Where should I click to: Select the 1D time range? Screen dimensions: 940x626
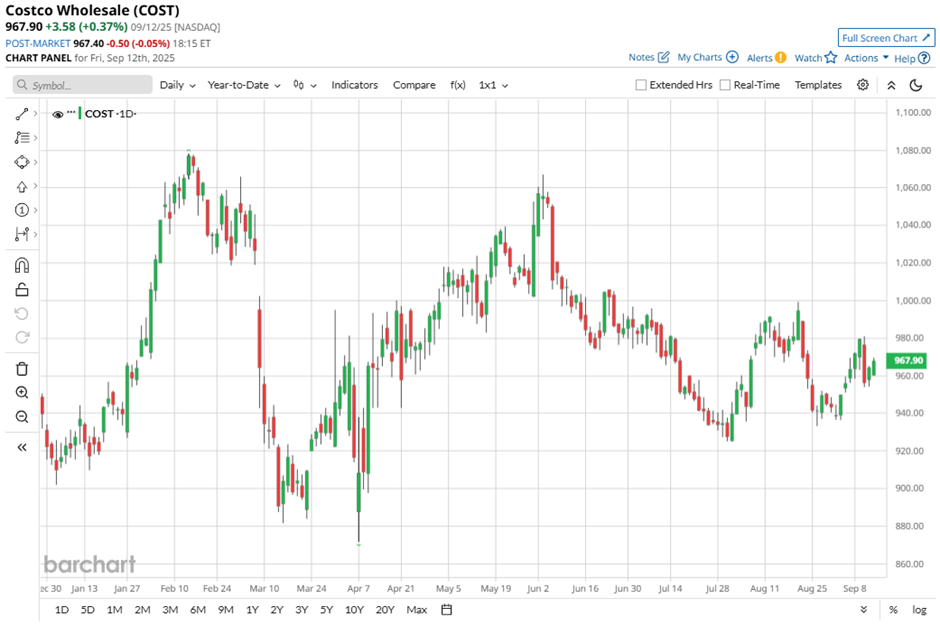[x=62, y=610]
